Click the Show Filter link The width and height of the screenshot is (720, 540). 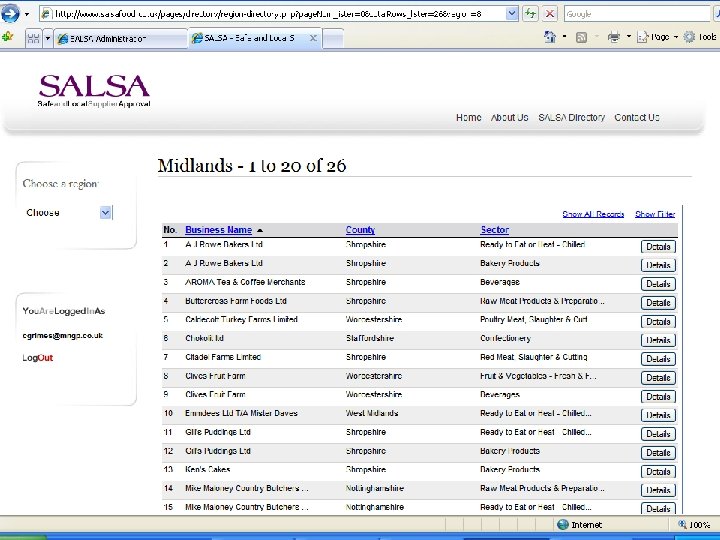point(655,214)
